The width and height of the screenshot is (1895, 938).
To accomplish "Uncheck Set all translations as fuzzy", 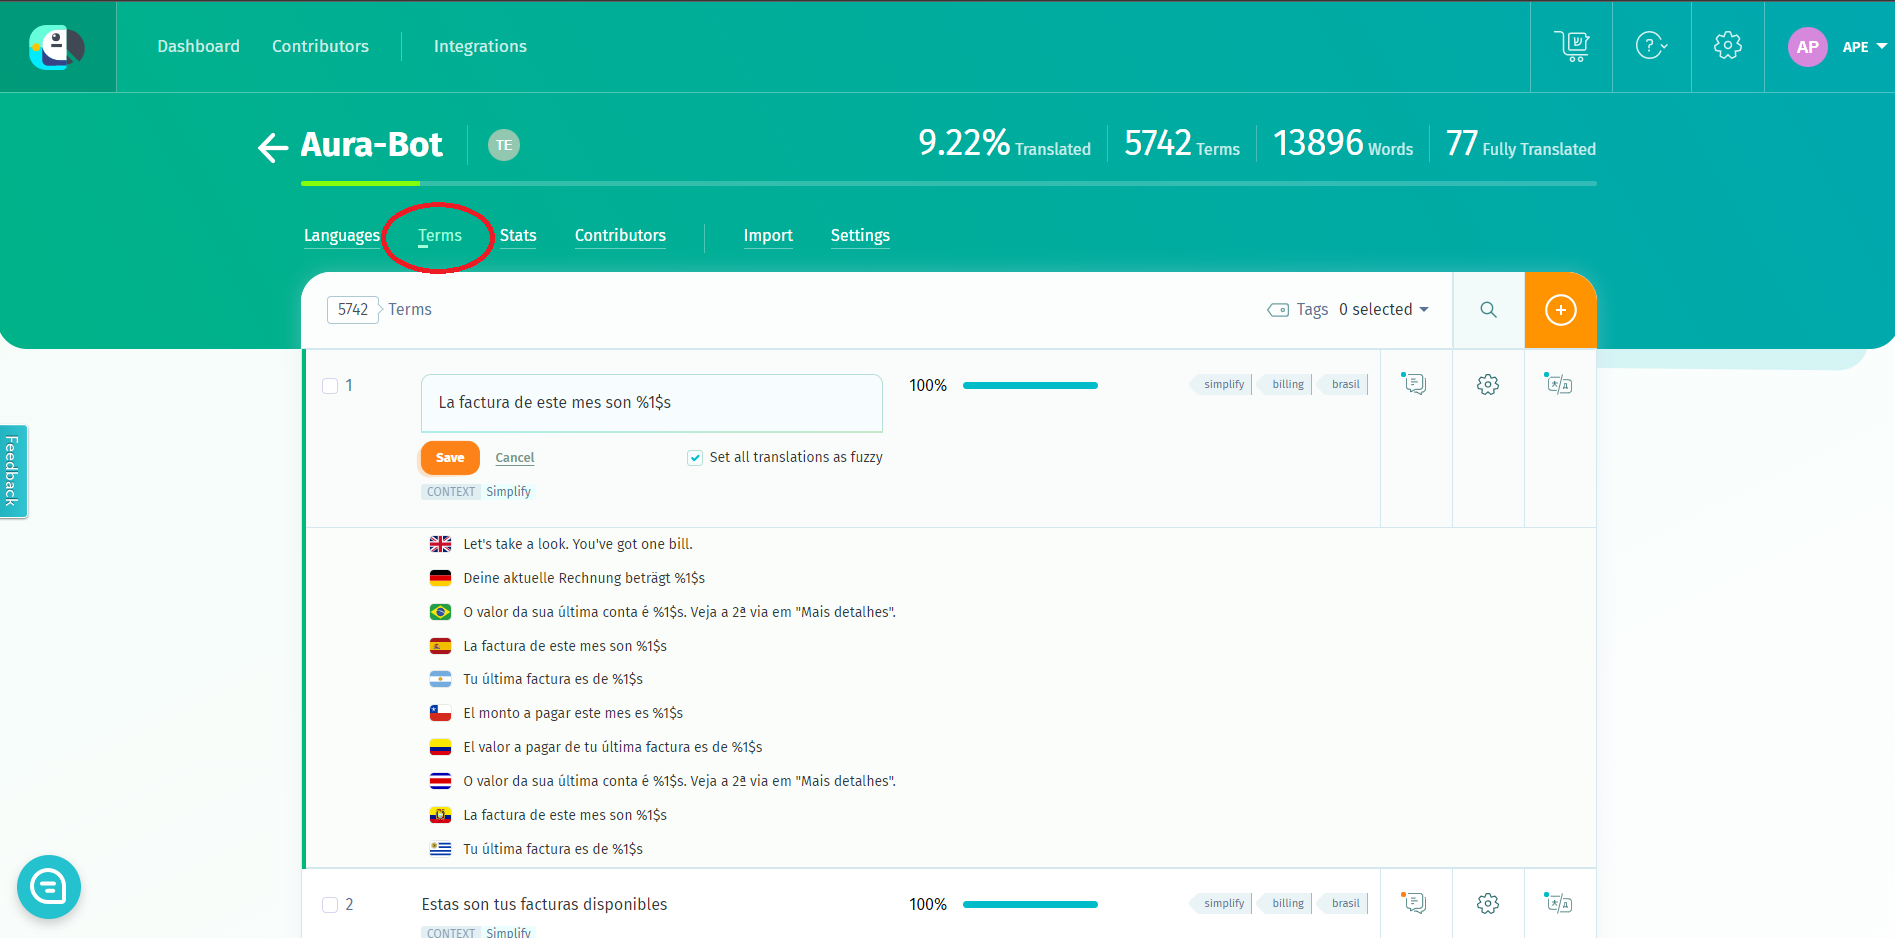I will pos(695,458).
